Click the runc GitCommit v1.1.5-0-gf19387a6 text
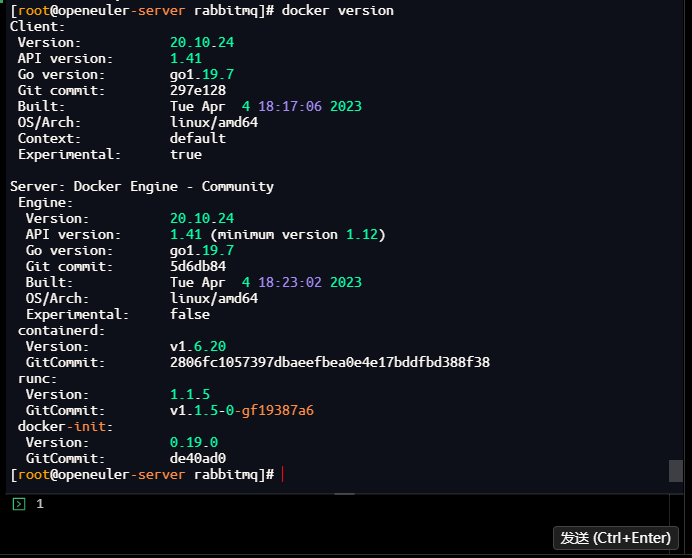The width and height of the screenshot is (692, 558). (x=242, y=411)
